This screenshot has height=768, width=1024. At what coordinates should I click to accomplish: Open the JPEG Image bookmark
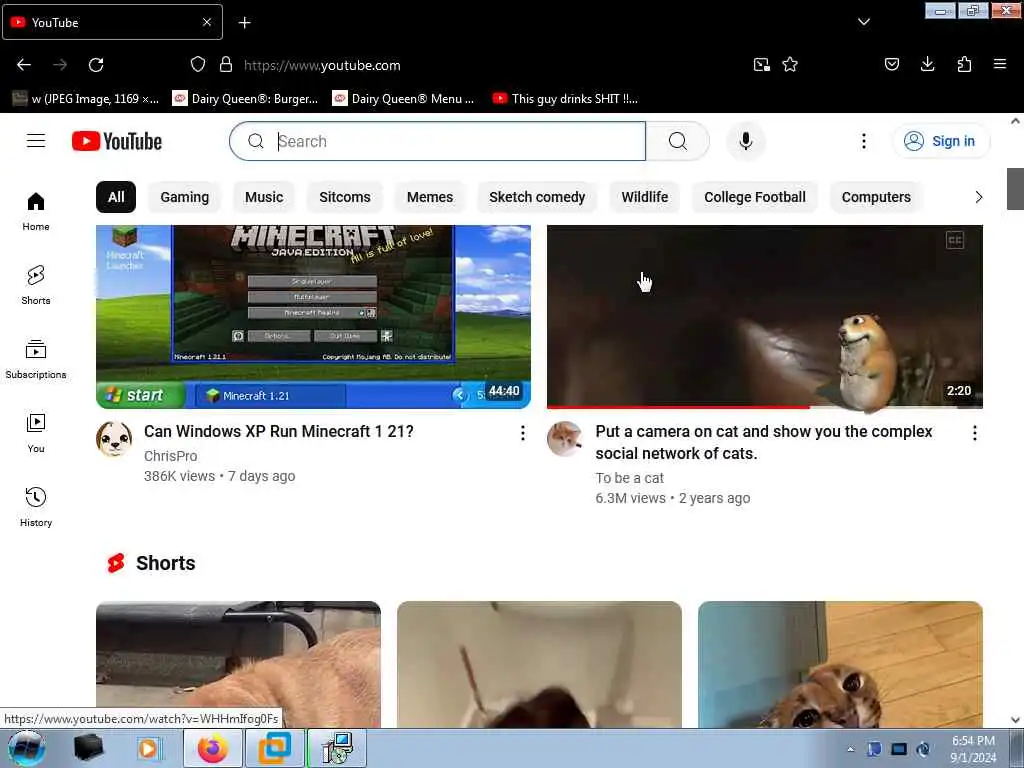tap(86, 99)
